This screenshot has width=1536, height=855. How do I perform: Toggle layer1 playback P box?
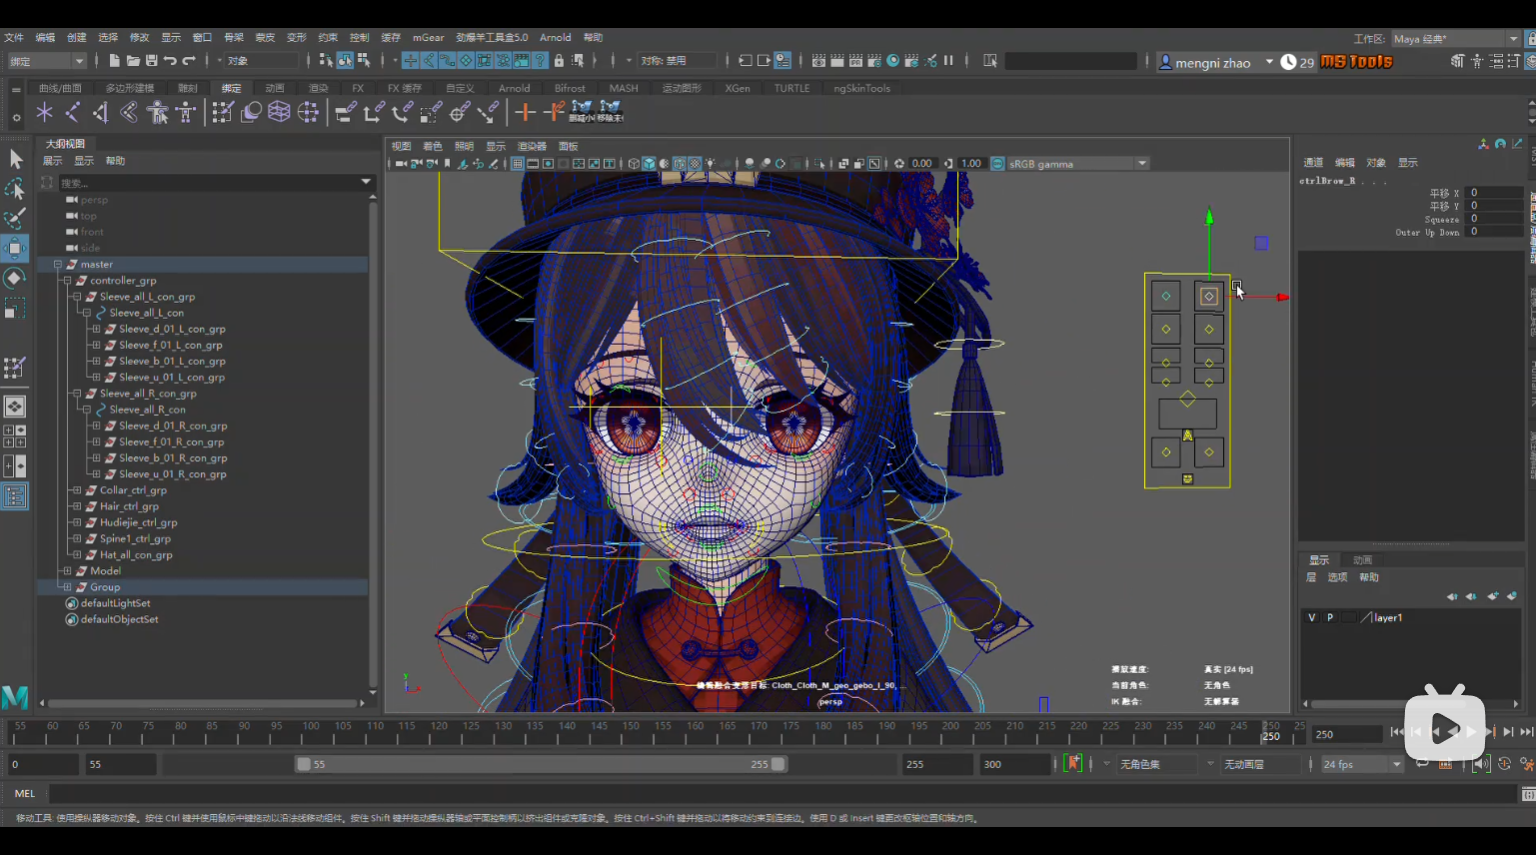click(x=1330, y=618)
